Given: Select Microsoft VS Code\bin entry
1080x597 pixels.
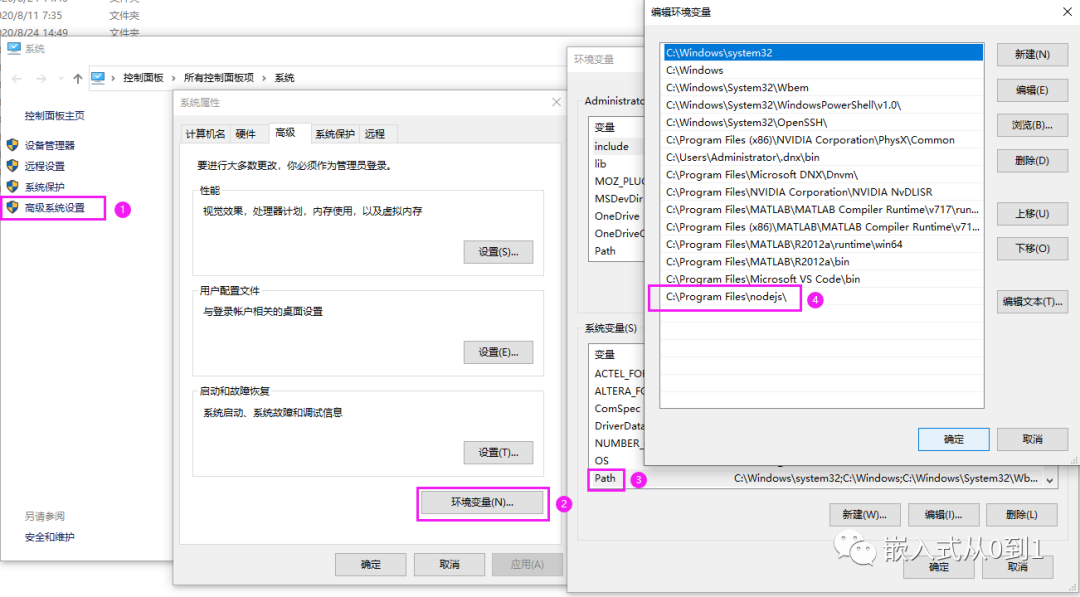Looking at the screenshot, I should tap(822, 279).
